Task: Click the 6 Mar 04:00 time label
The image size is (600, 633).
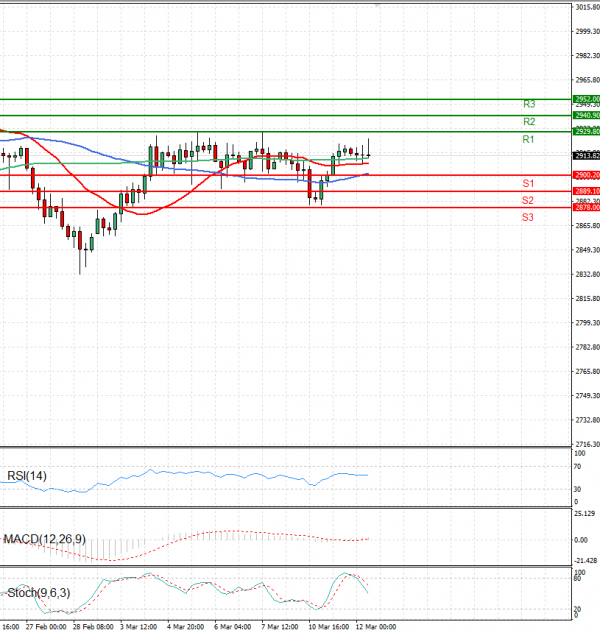Action: click(x=233, y=627)
